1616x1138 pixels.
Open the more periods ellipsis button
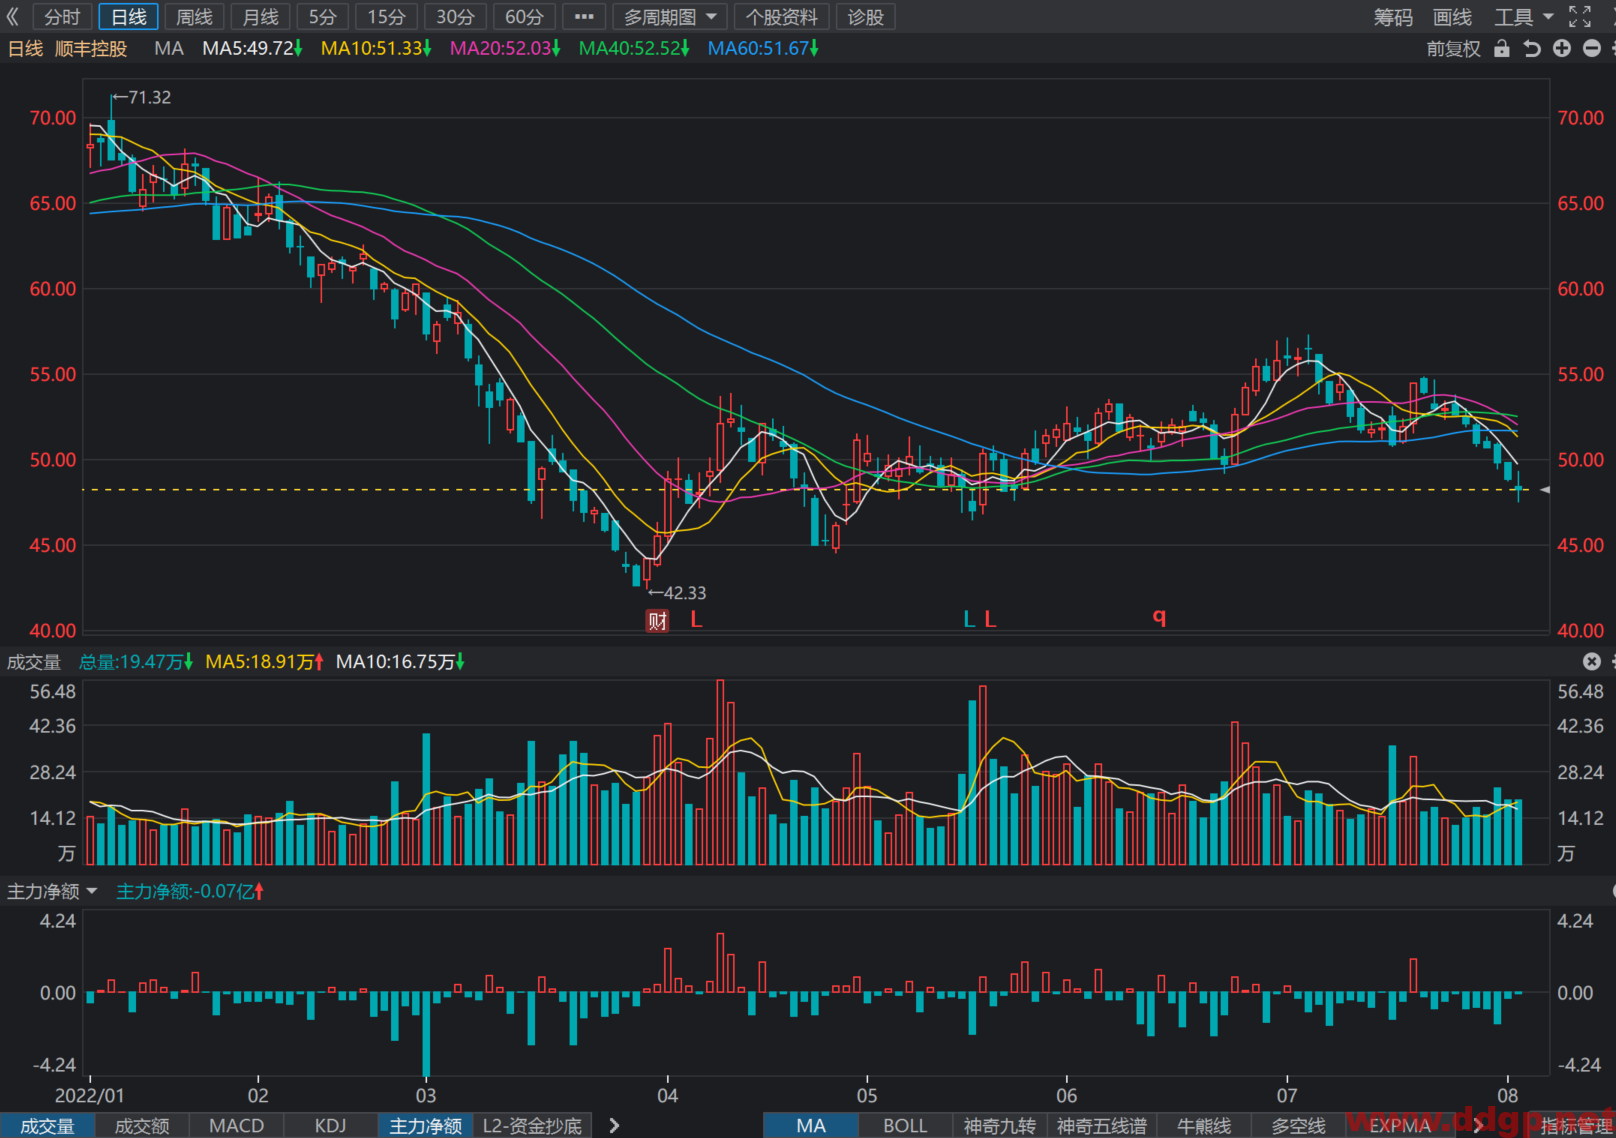[x=584, y=17]
